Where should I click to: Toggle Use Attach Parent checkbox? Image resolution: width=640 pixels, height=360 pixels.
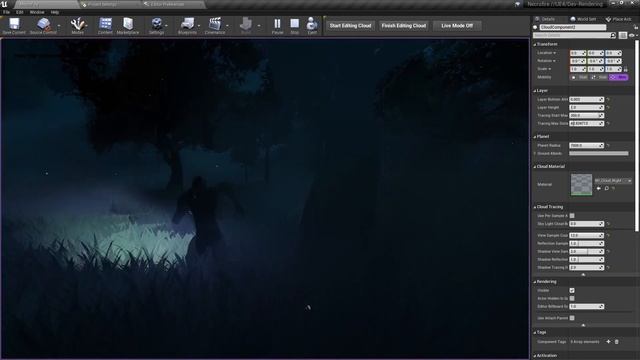pyautogui.click(x=572, y=318)
